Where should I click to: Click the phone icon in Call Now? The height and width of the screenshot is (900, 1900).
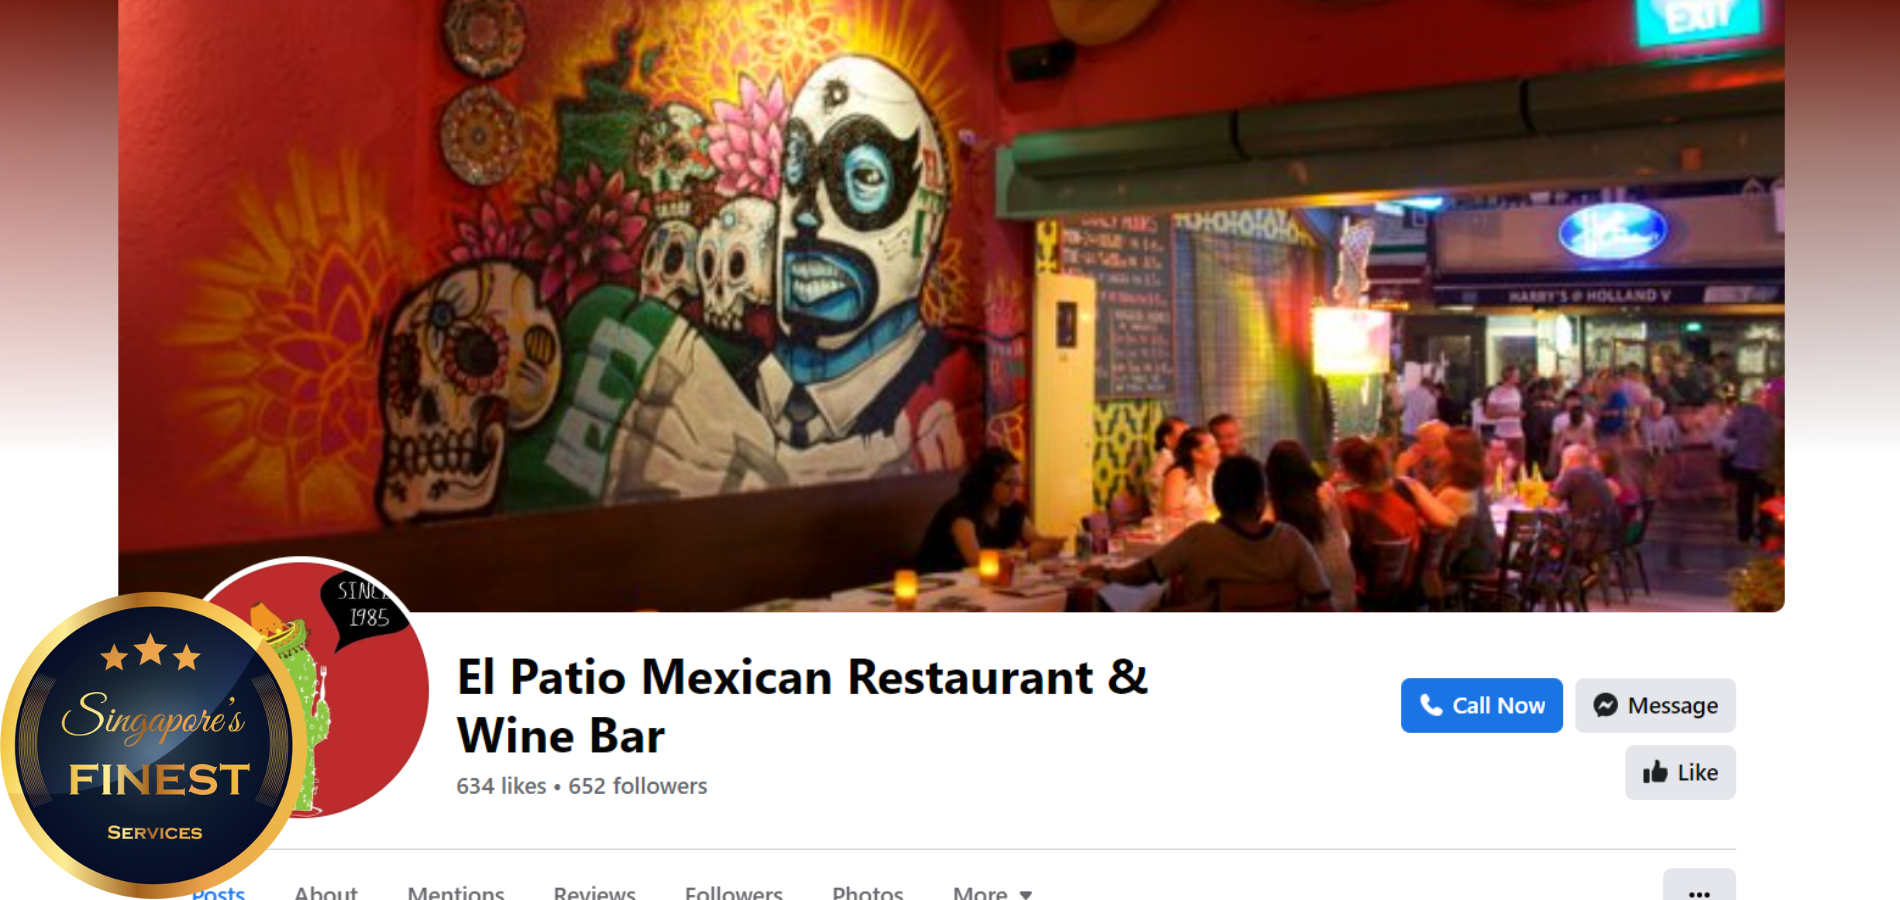[1431, 705]
